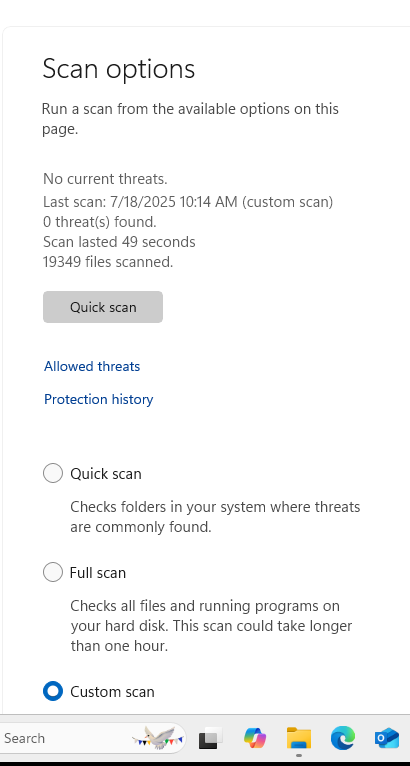Open Microsoft Edge browser icon

pos(343,738)
